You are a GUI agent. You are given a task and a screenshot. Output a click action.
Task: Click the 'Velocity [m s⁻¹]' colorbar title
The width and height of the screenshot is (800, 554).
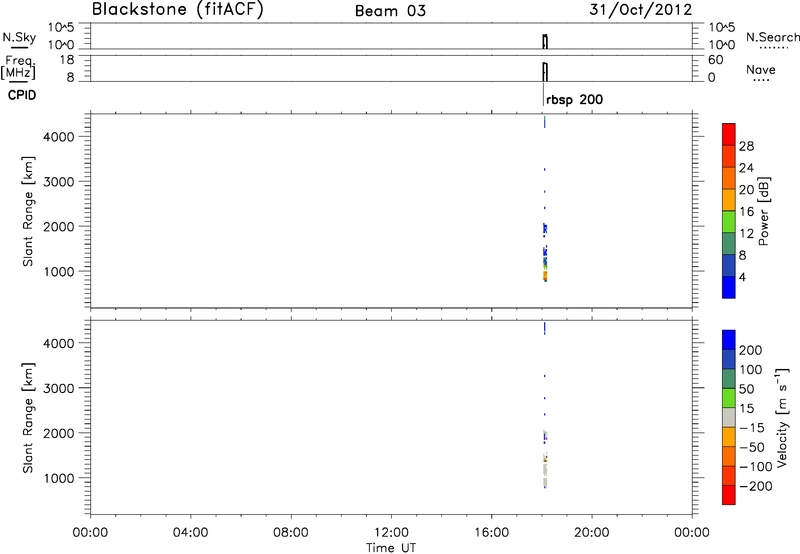point(782,417)
